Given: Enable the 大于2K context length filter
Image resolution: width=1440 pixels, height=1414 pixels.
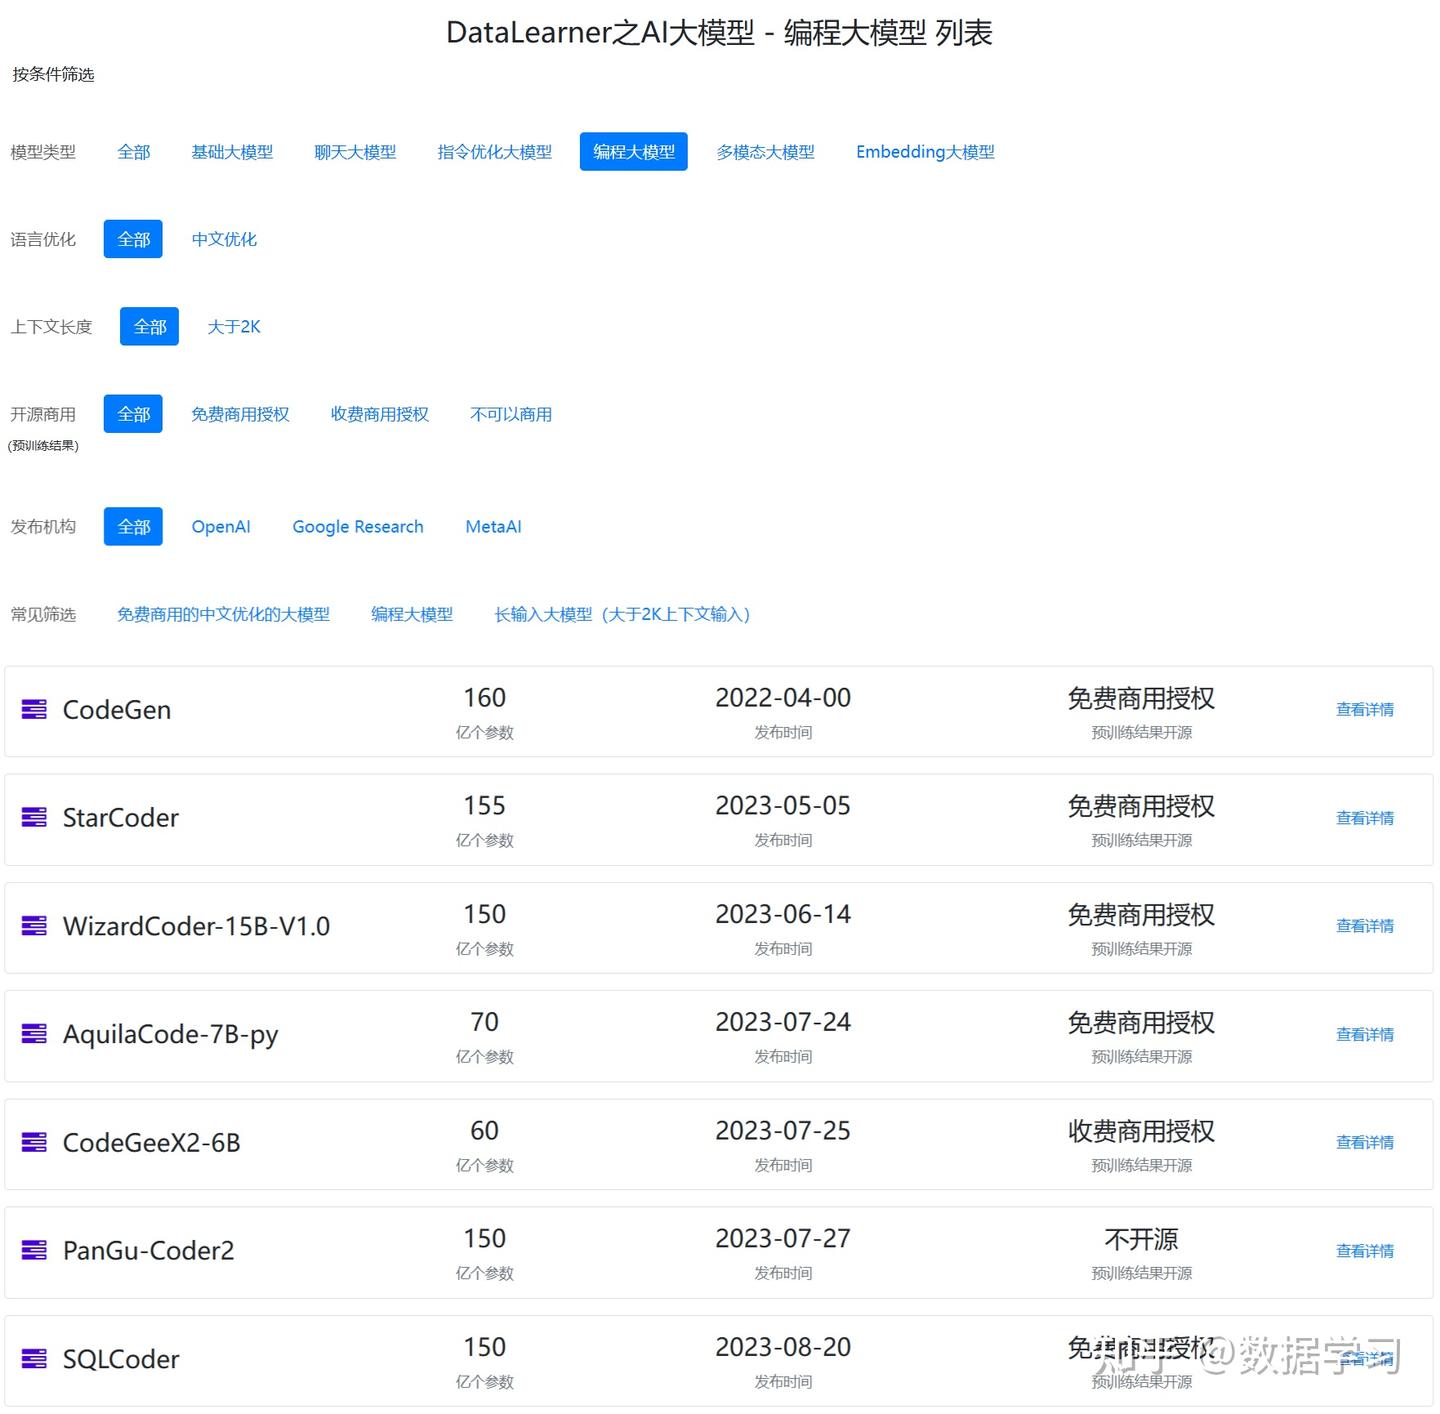Looking at the screenshot, I should pos(233,326).
